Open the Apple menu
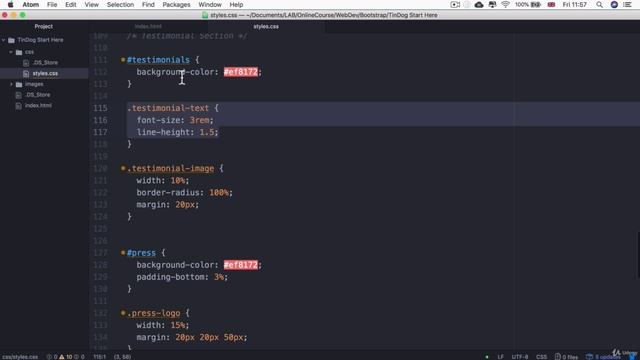640x360 pixels. coord(11,4)
